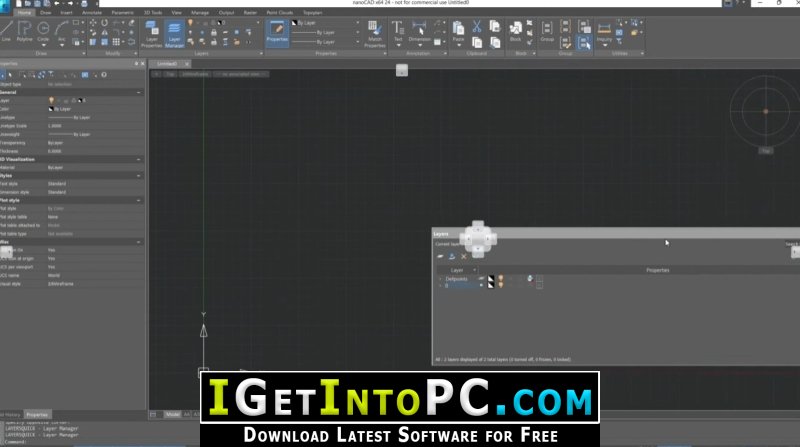The width and height of the screenshot is (800, 447).
Task: Open the Home ribbon tab
Action: 24,12
